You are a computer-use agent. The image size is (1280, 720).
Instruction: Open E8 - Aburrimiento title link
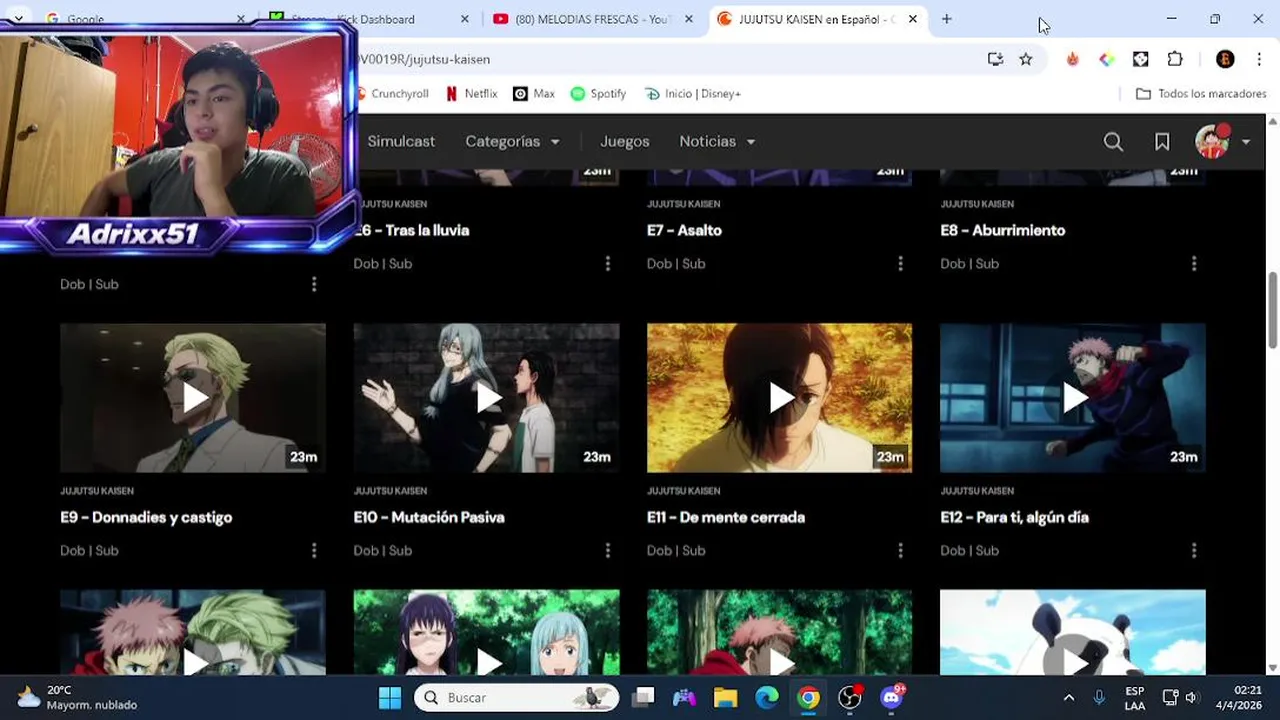pyautogui.click(x=1003, y=230)
